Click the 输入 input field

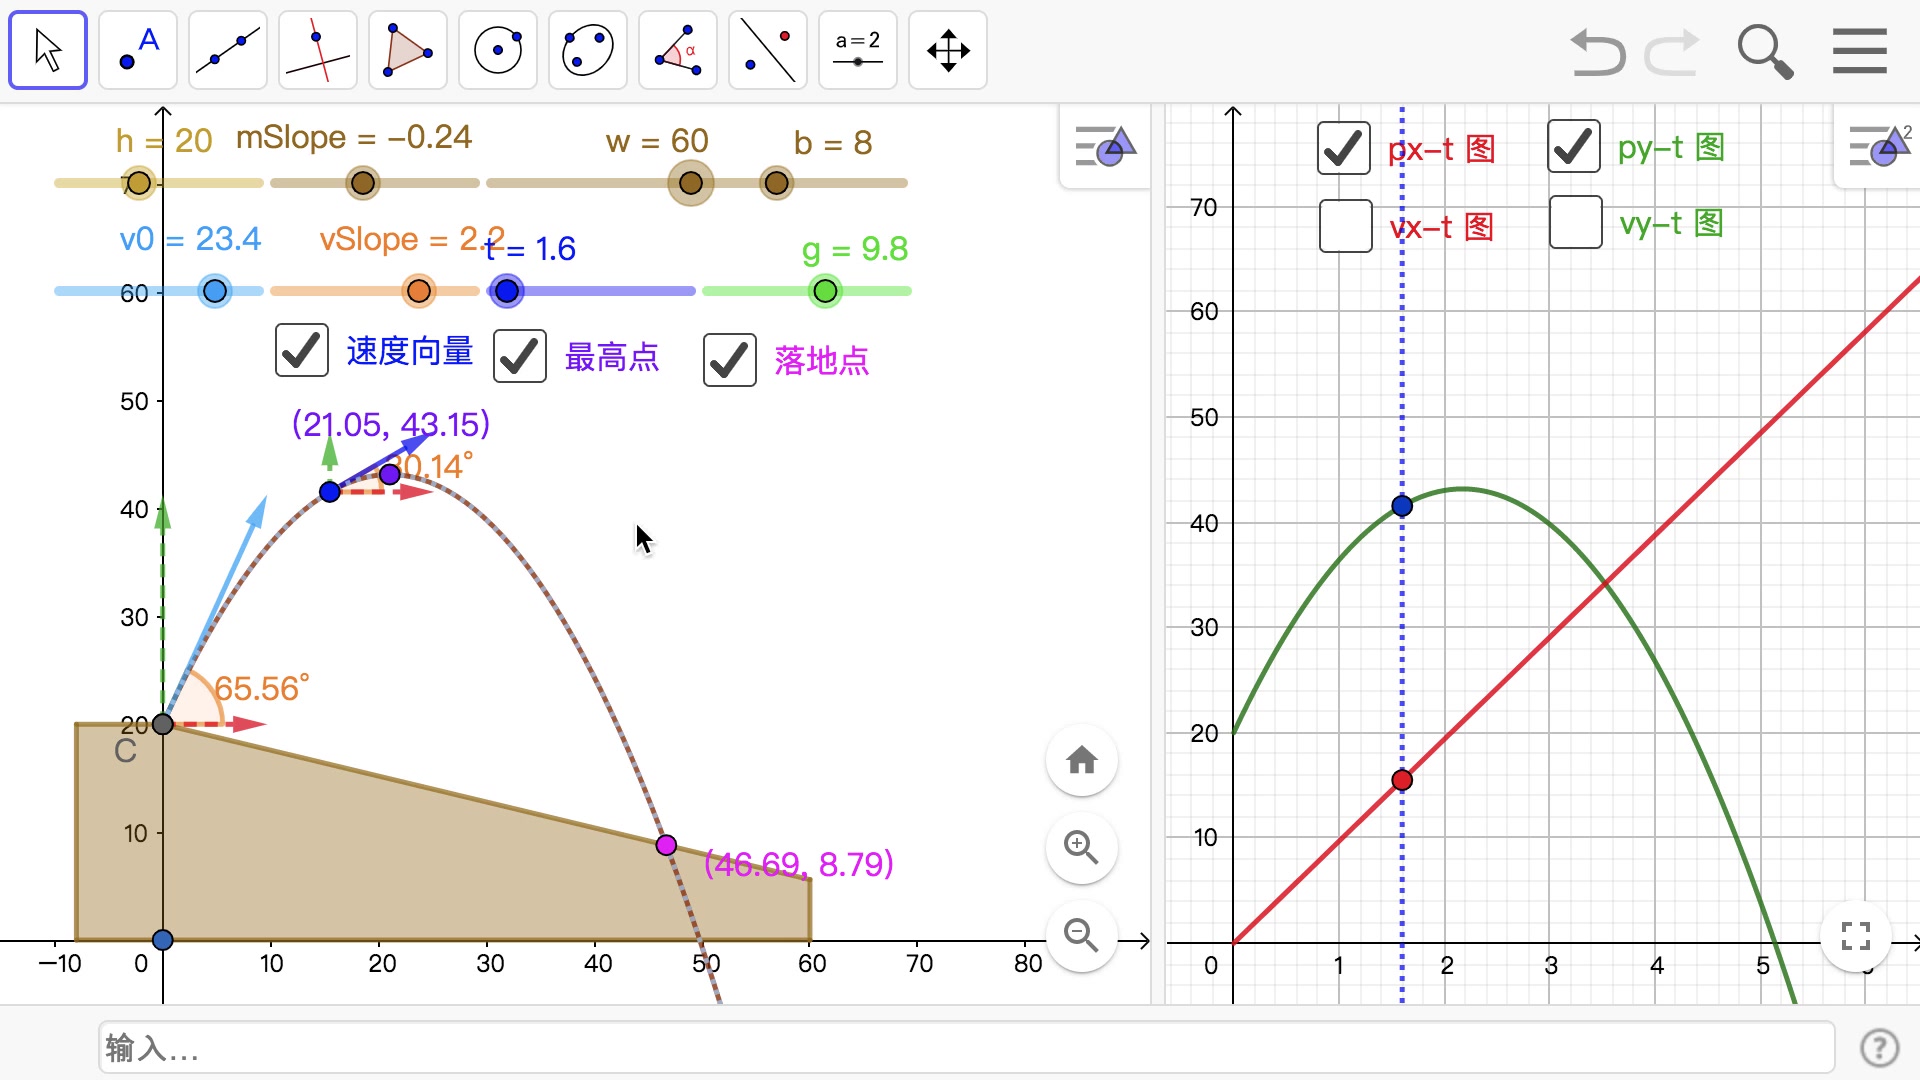point(400,1048)
